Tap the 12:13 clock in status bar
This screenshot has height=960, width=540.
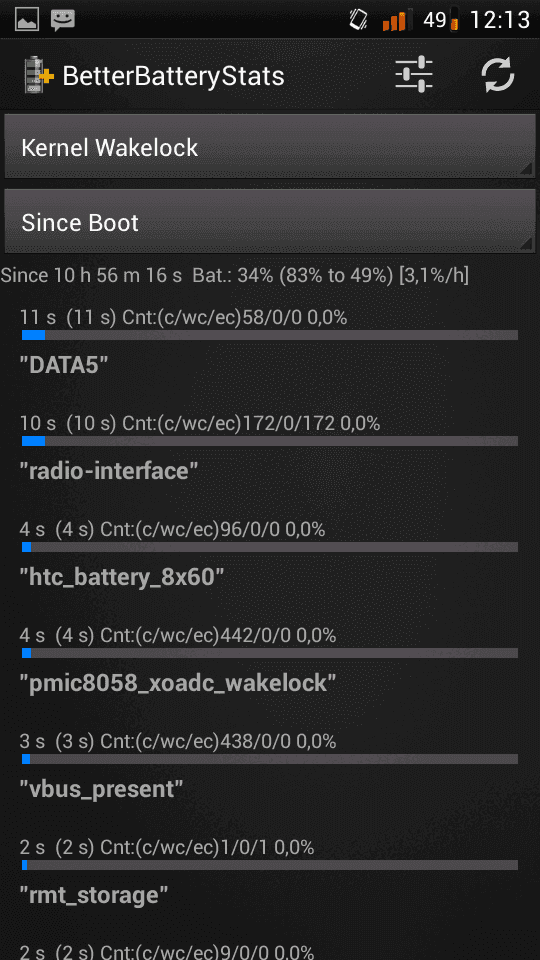pos(500,20)
